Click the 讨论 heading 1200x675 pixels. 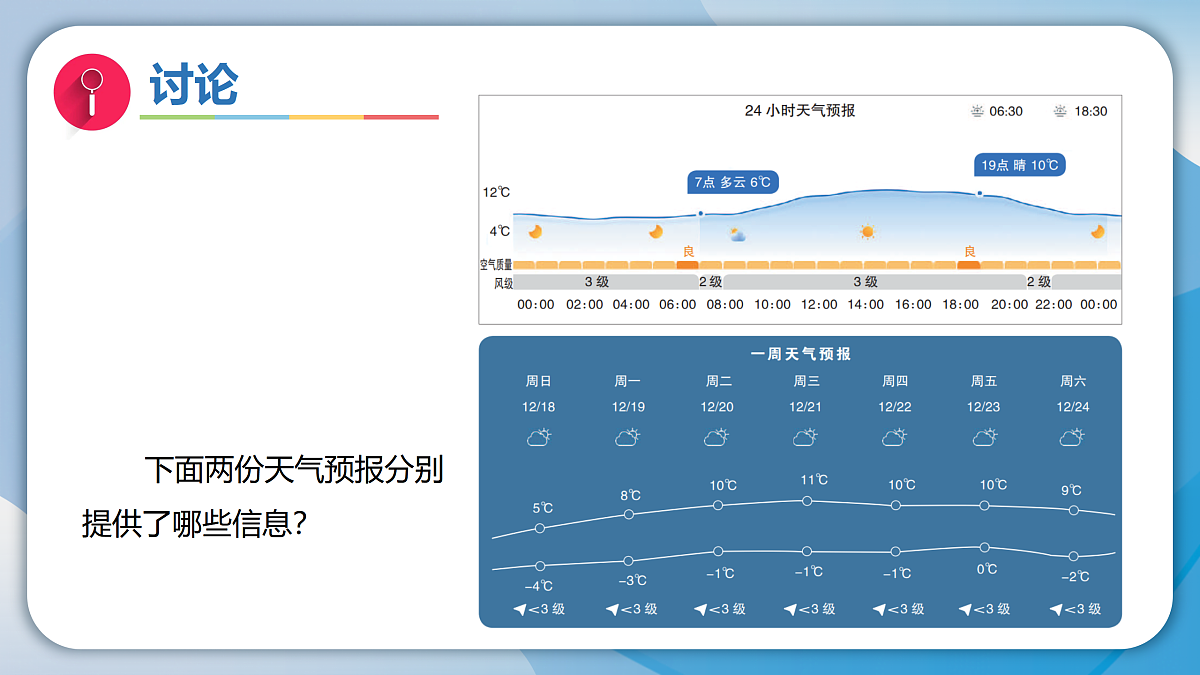click(195, 85)
